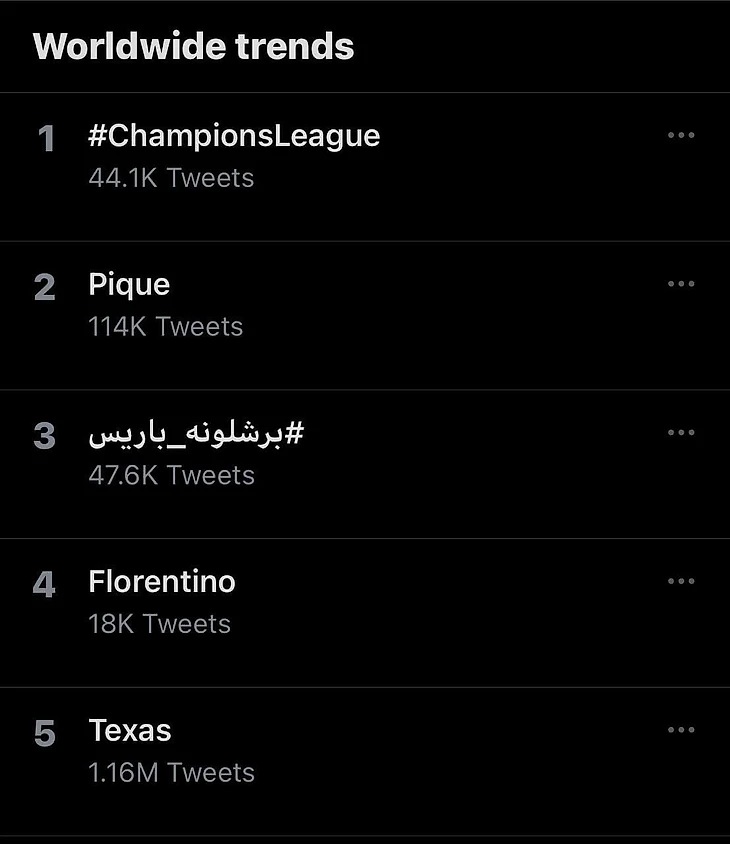Open the Texas trending topic
Image resolution: width=730 pixels, height=844 pixels.
pyautogui.click(x=130, y=731)
